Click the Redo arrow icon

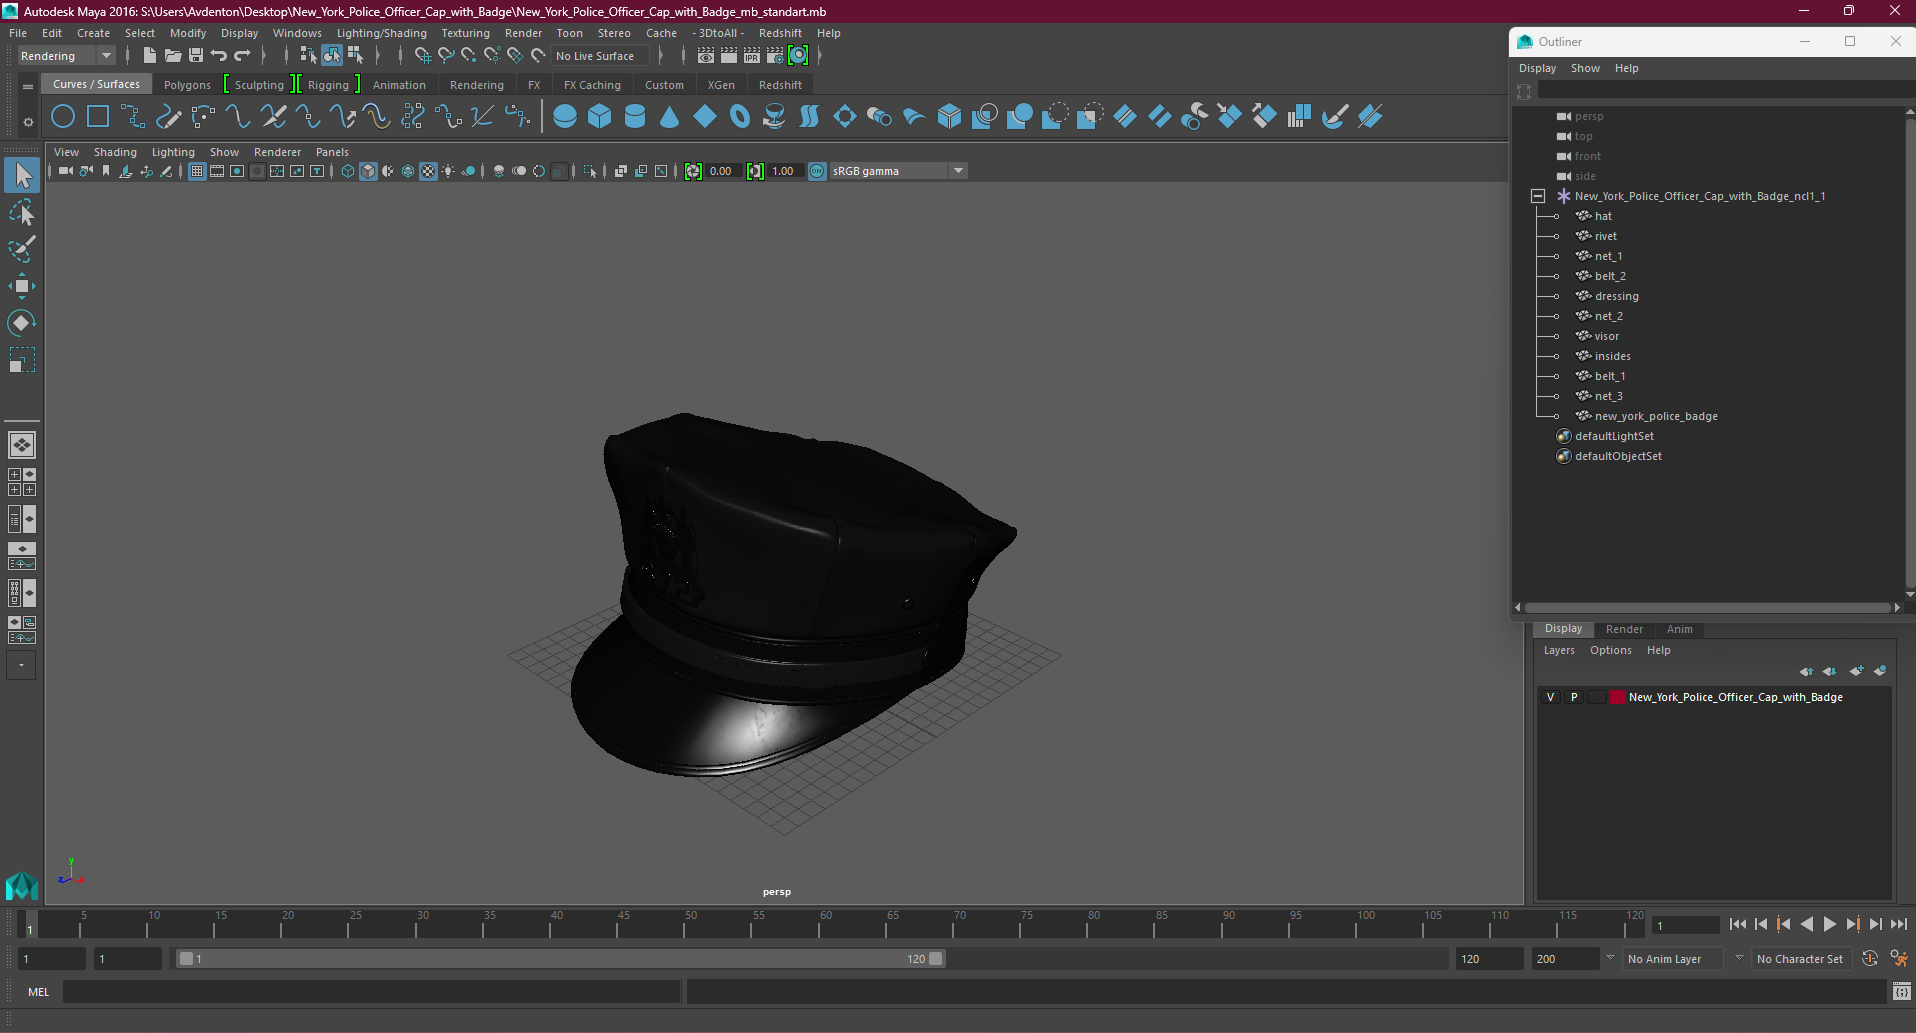click(242, 56)
